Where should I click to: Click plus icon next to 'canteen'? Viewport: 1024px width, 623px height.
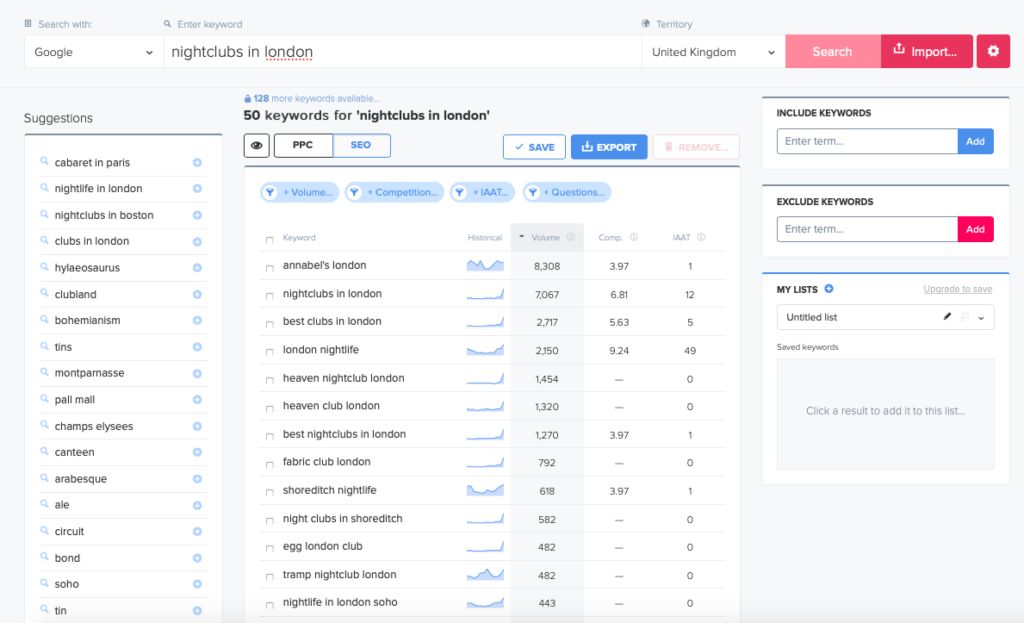pos(197,453)
